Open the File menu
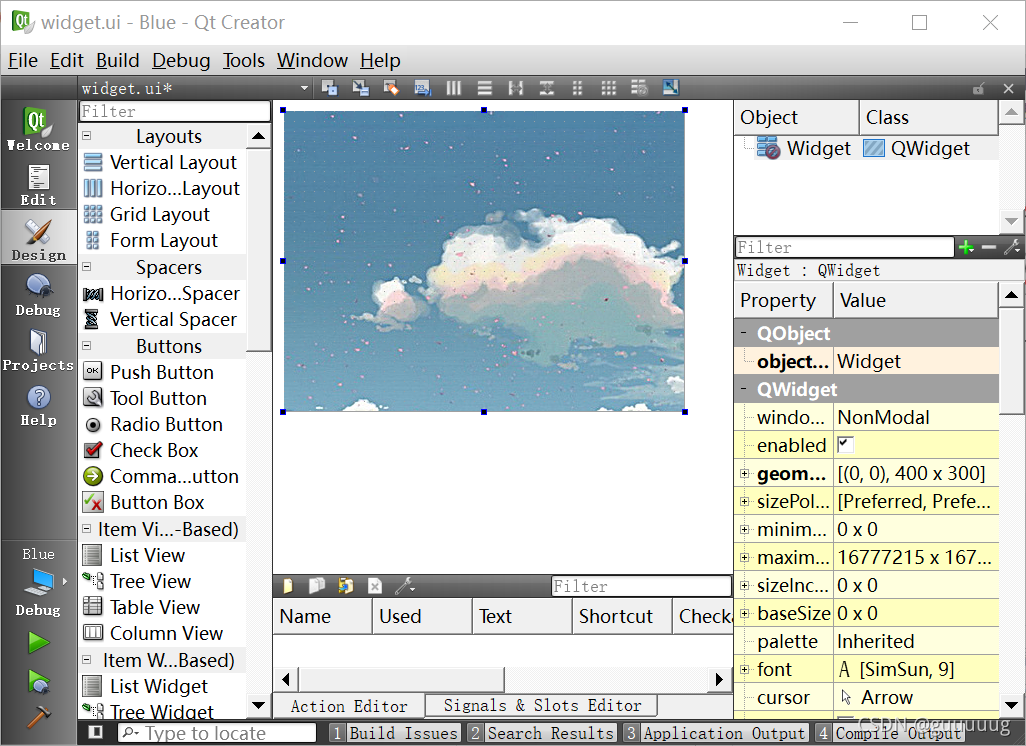This screenshot has width=1026, height=746. [23, 60]
